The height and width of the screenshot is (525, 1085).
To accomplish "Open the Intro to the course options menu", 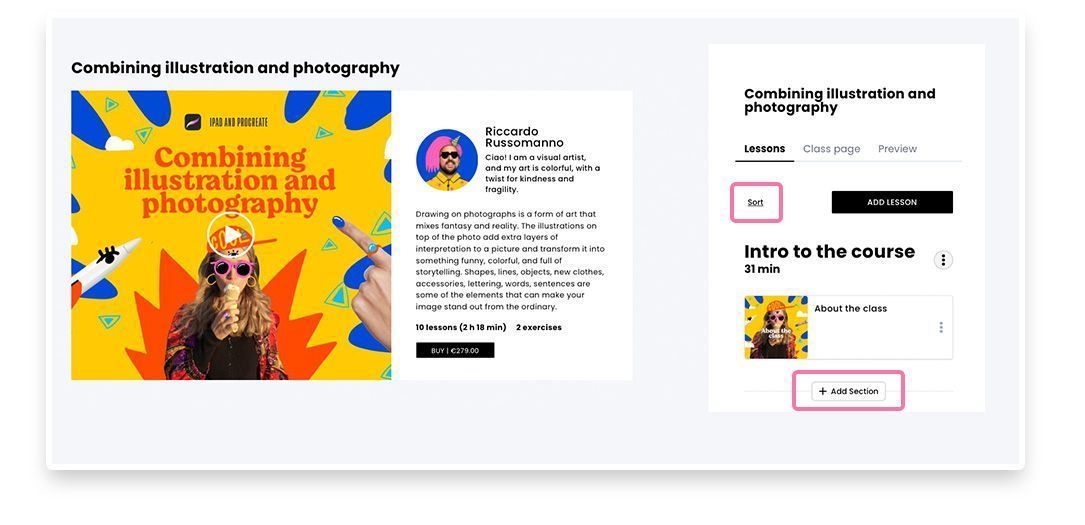I will click(943, 260).
